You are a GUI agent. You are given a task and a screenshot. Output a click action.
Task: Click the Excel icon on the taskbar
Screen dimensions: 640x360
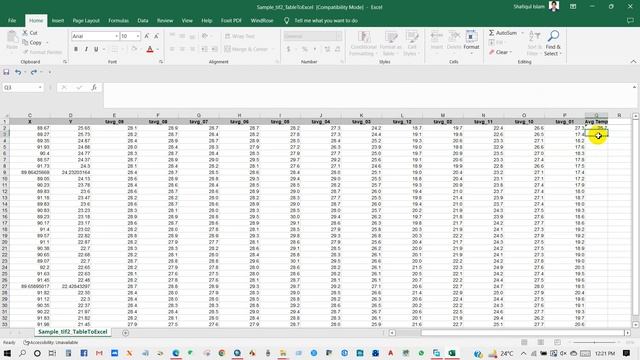[452, 353]
